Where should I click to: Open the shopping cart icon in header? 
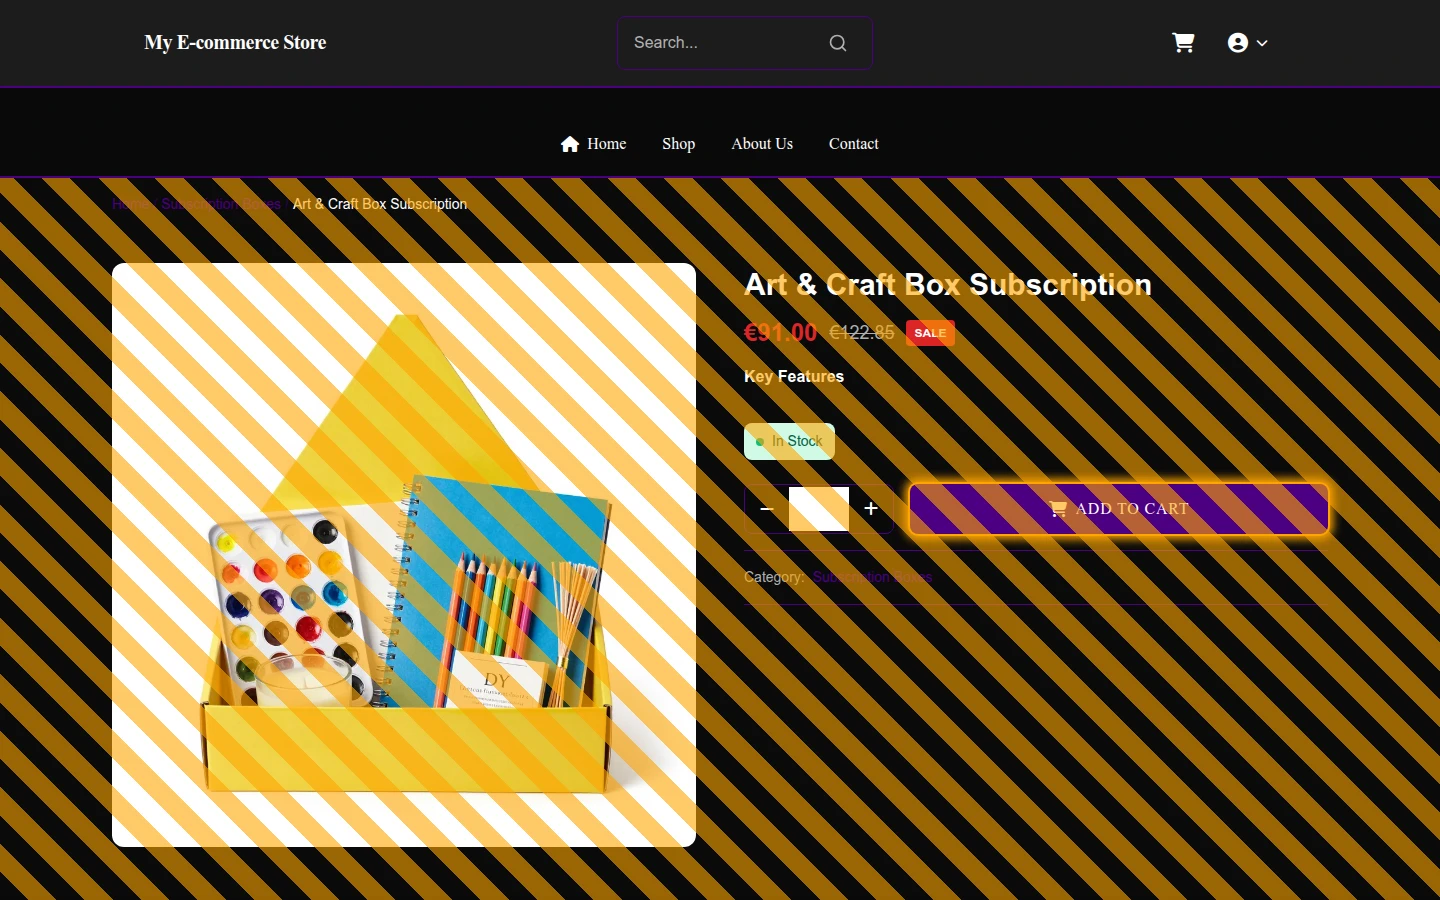pyautogui.click(x=1183, y=43)
